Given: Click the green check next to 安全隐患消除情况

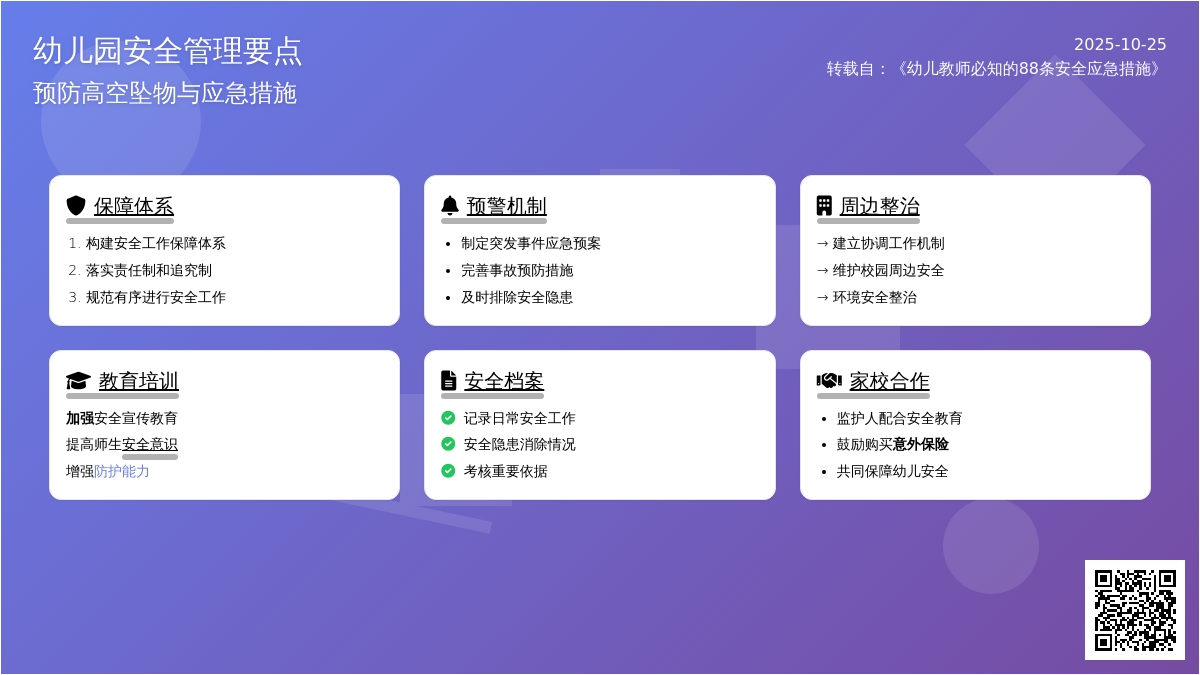Looking at the screenshot, I should (448, 444).
